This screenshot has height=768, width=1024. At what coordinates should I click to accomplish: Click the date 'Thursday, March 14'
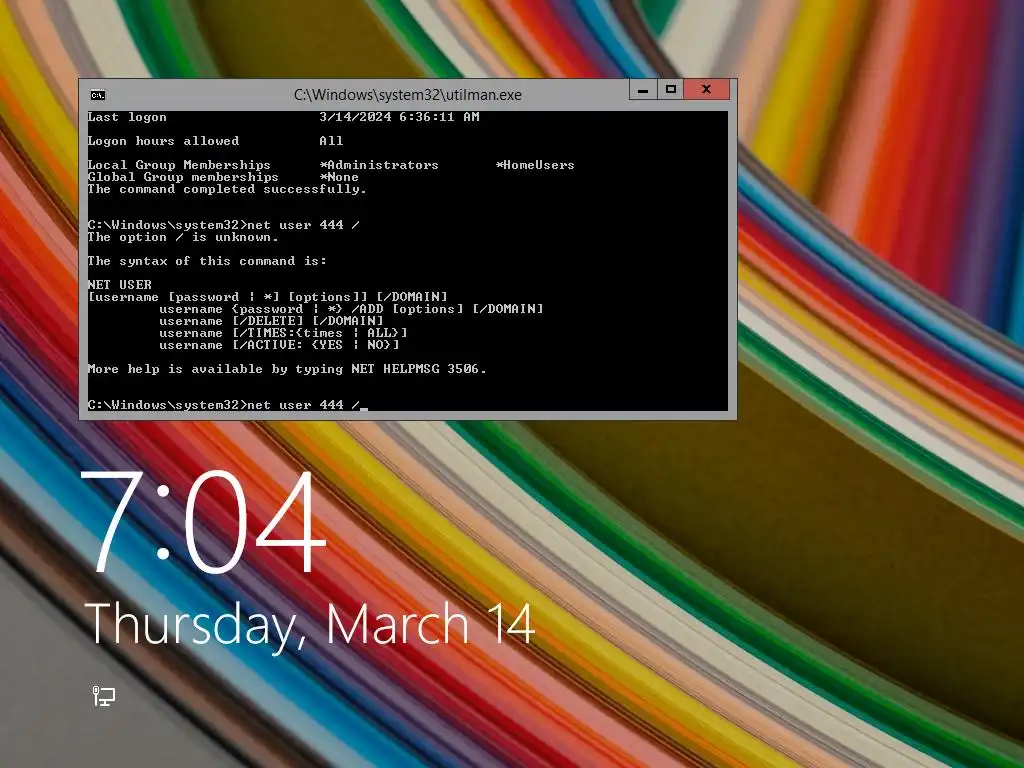click(x=310, y=626)
